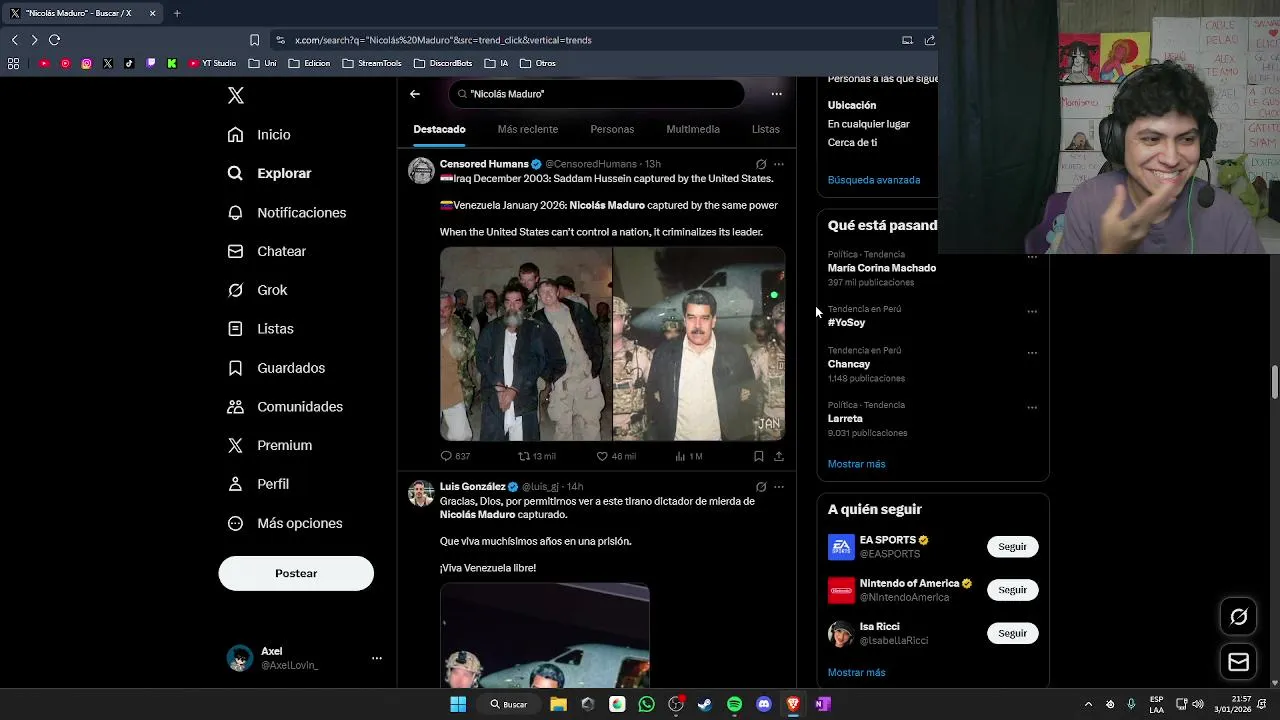Open search options three-dot menu
The image size is (1280, 720).
click(776, 94)
